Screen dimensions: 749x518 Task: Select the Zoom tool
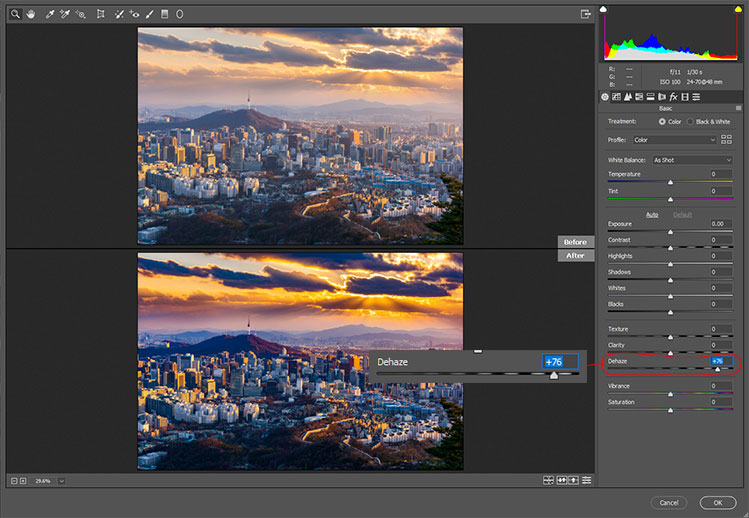pyautogui.click(x=15, y=14)
